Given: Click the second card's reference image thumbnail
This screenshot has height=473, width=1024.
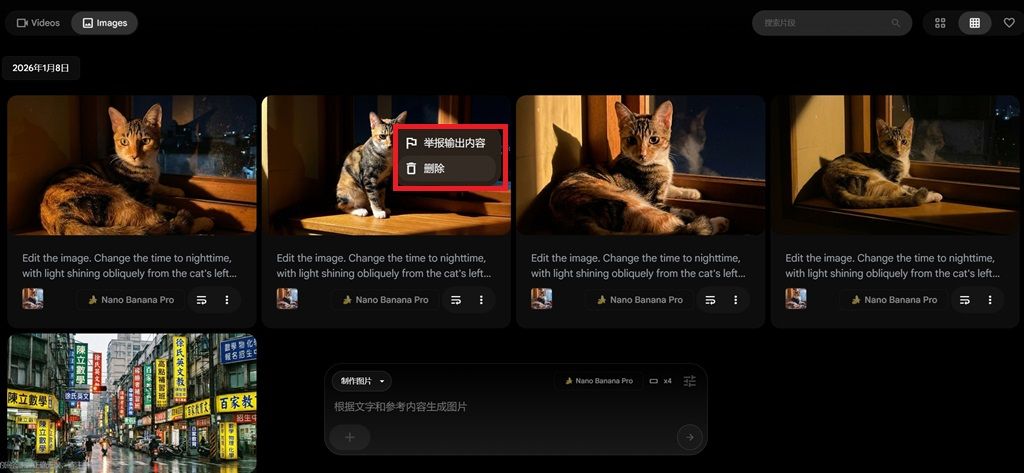Looking at the screenshot, I should click(x=287, y=299).
